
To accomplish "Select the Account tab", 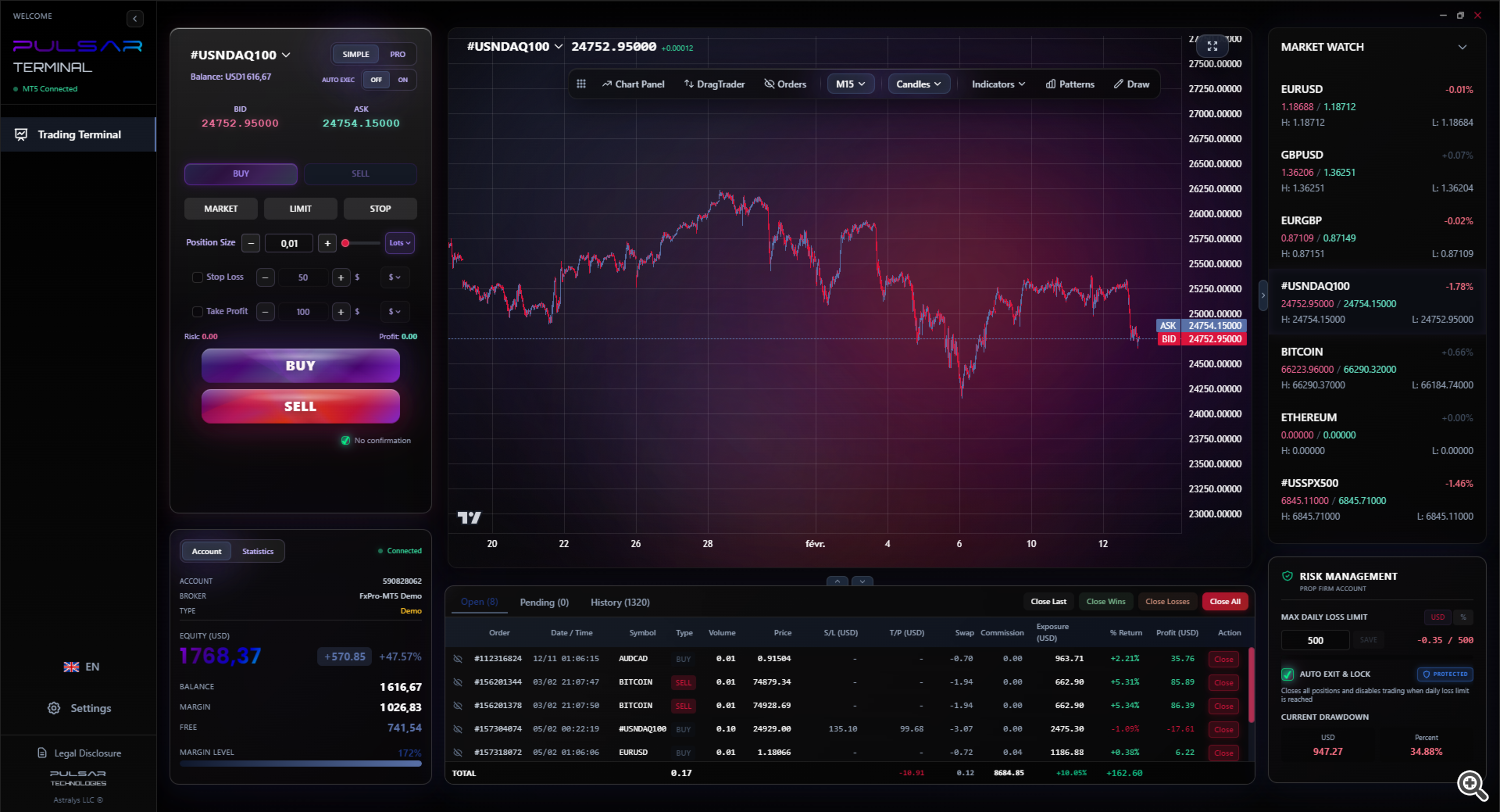I will (x=207, y=551).
